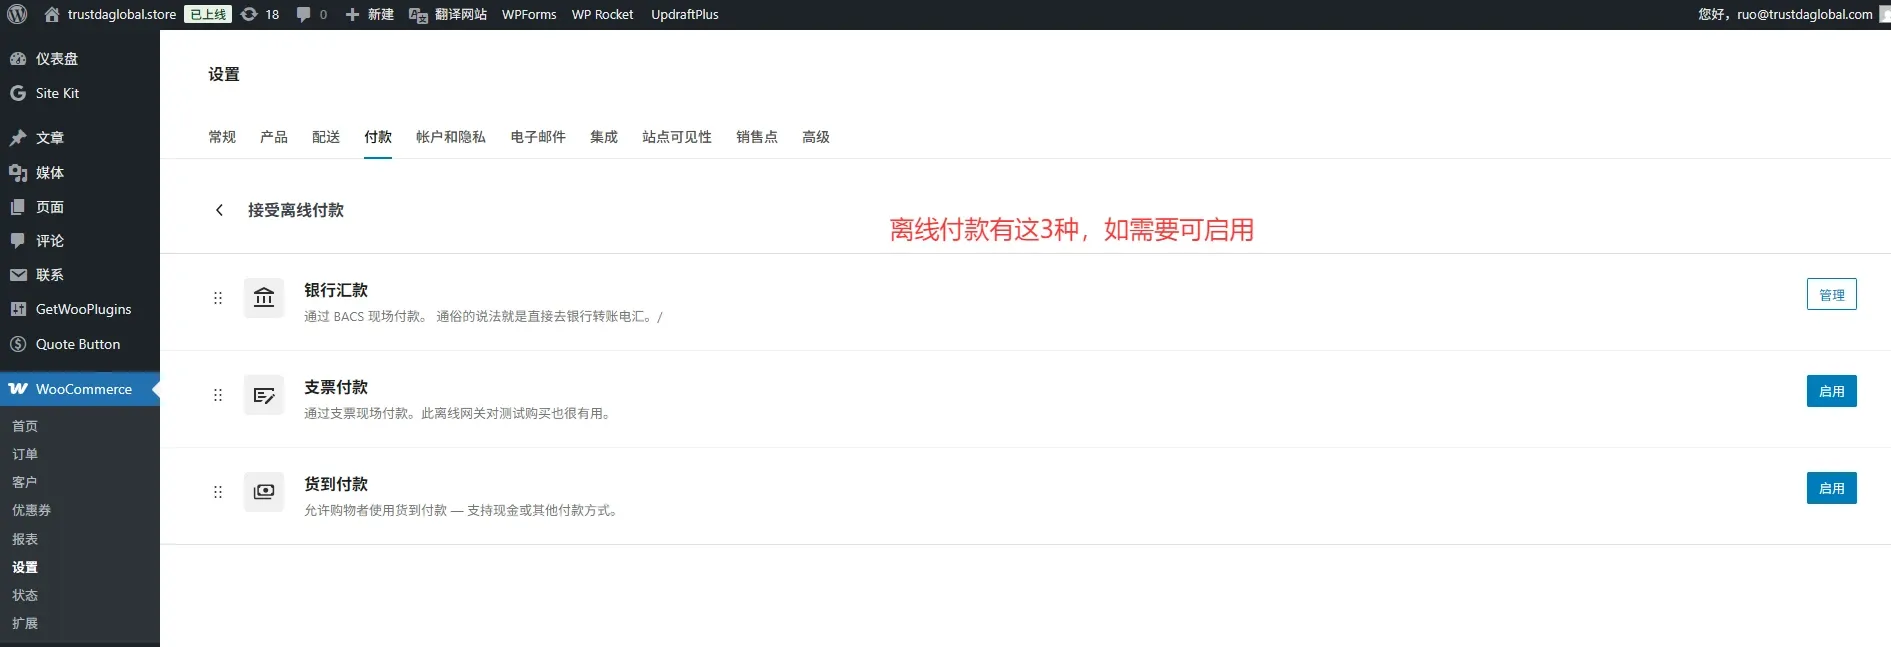Screen dimensions: 1891x647
Task: Open 订单 in the WooCommerce submenu
Action: (x=25, y=454)
